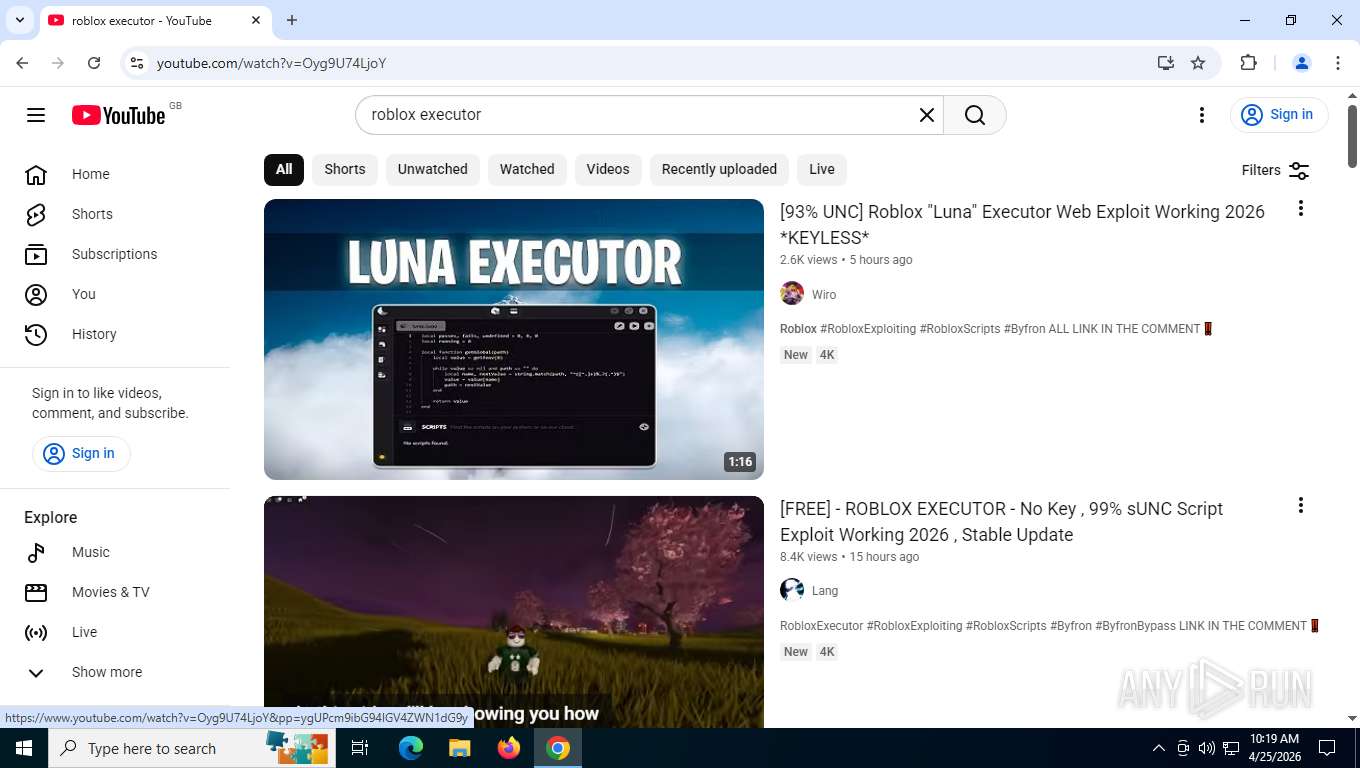
Task: Open Chrome extensions puzzle icon
Action: click(1248, 63)
